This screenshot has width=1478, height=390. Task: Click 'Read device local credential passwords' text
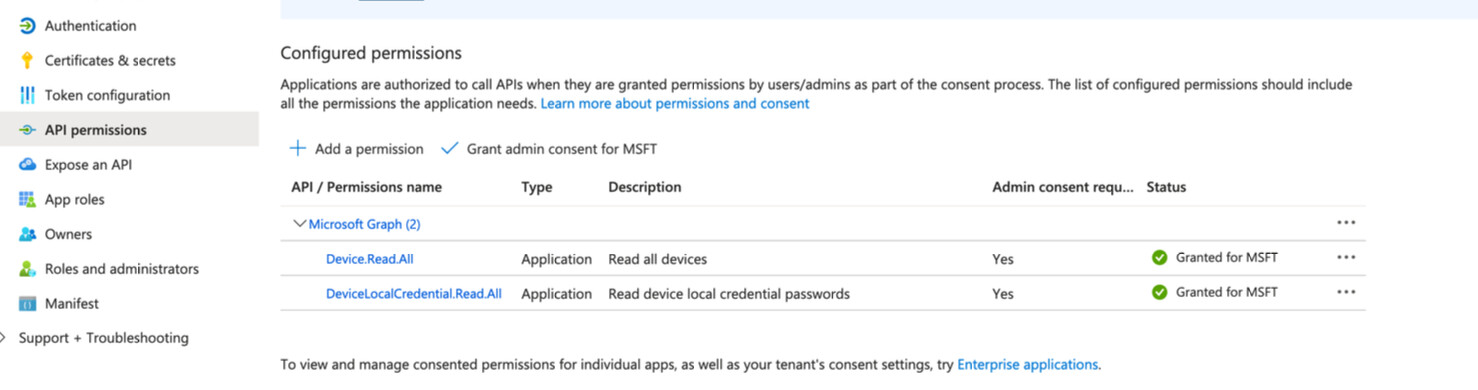coord(729,294)
